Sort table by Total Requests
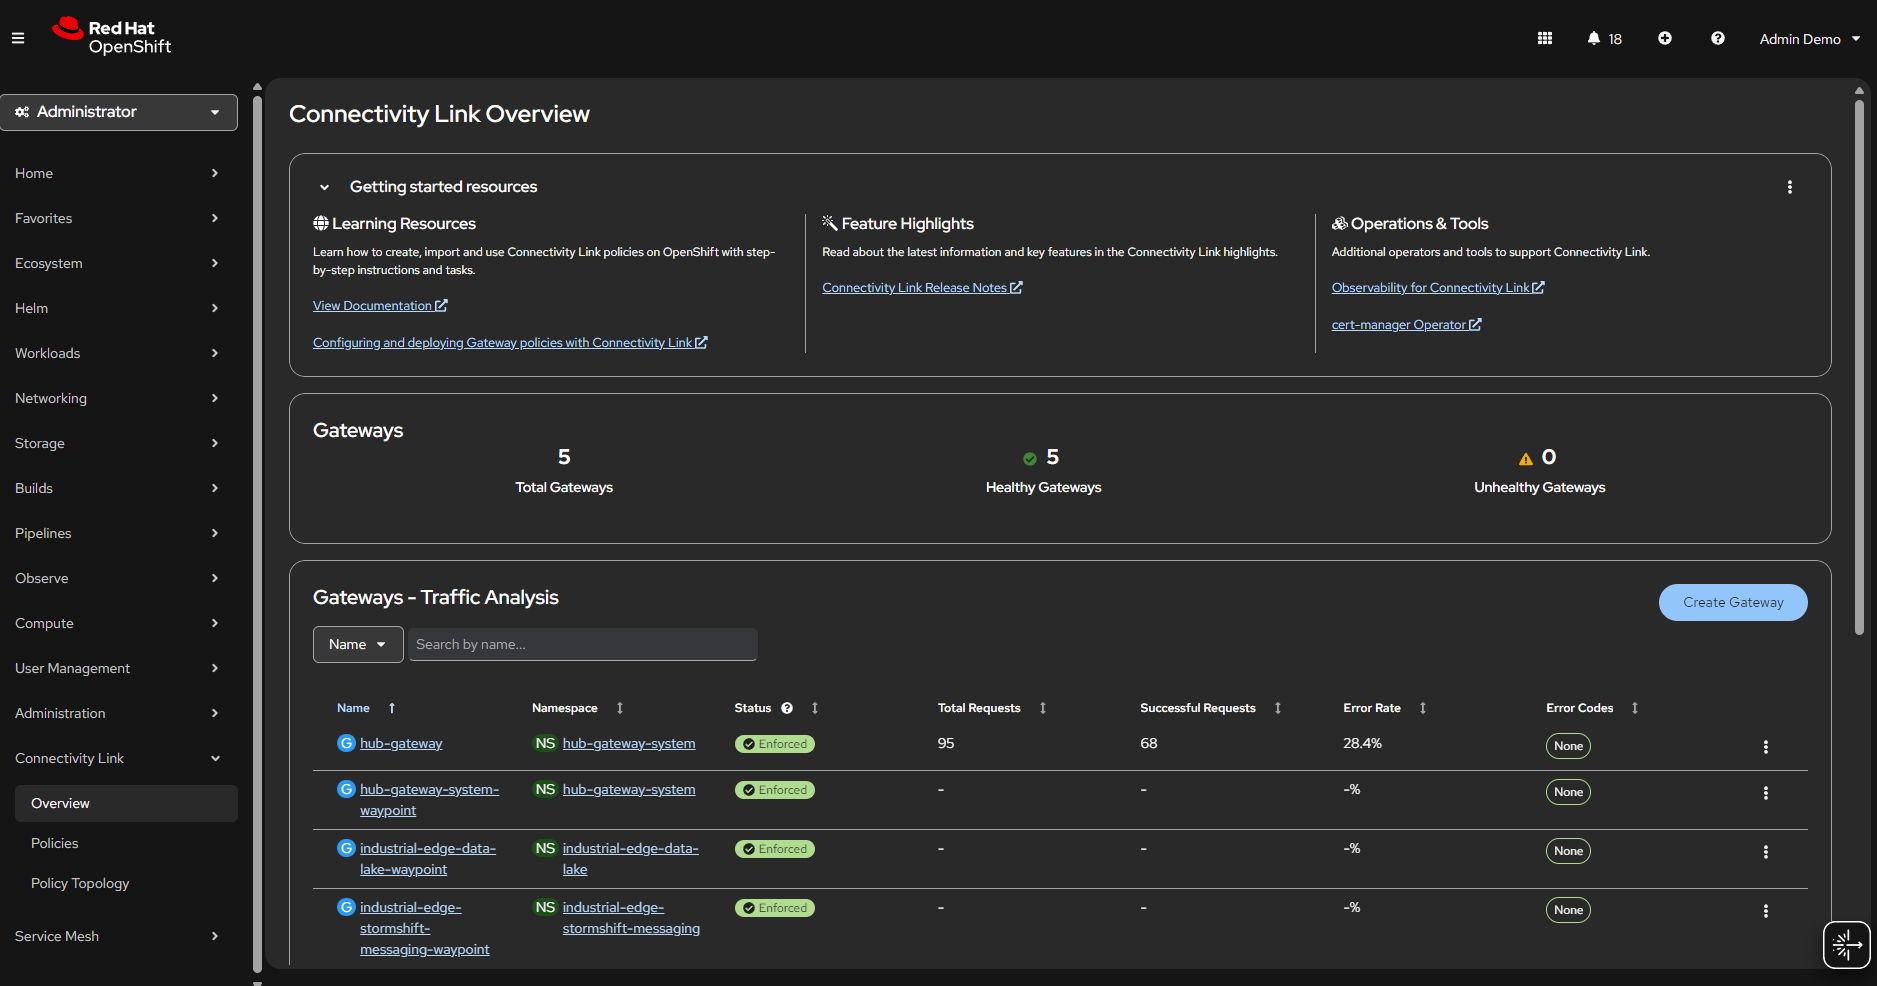Screen dimensions: 1877x986 coord(1043,708)
